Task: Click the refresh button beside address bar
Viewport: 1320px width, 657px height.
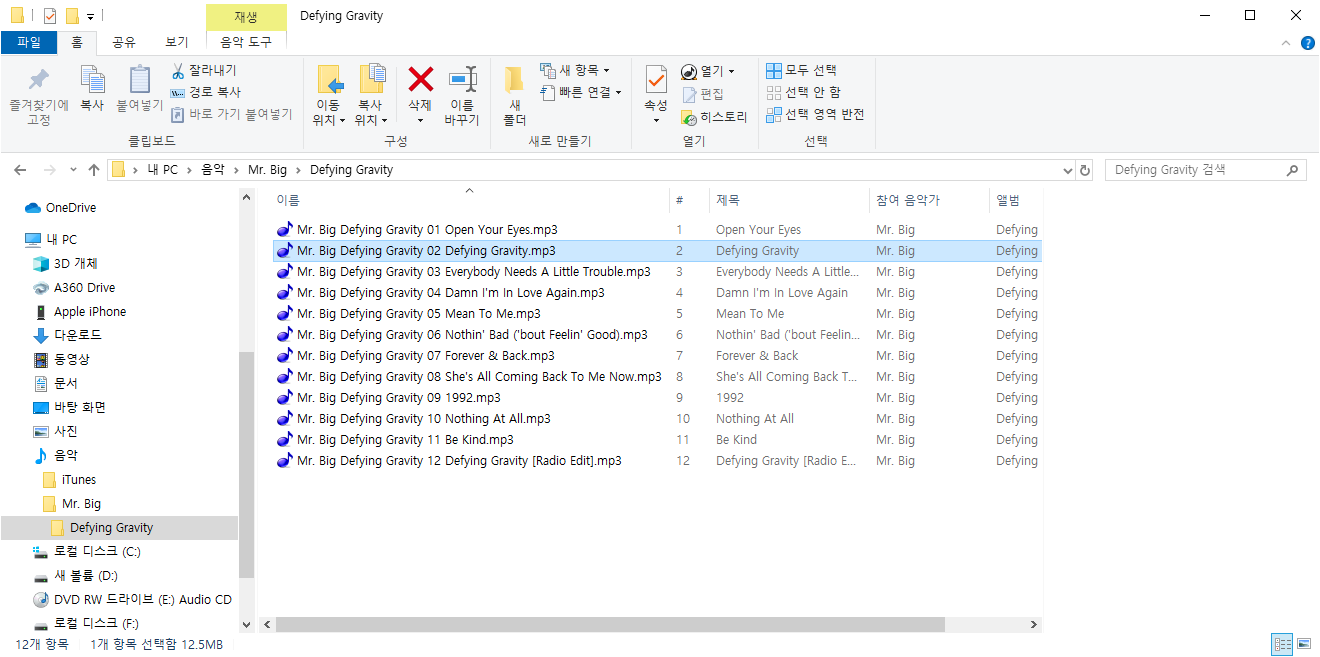Action: (x=1086, y=170)
